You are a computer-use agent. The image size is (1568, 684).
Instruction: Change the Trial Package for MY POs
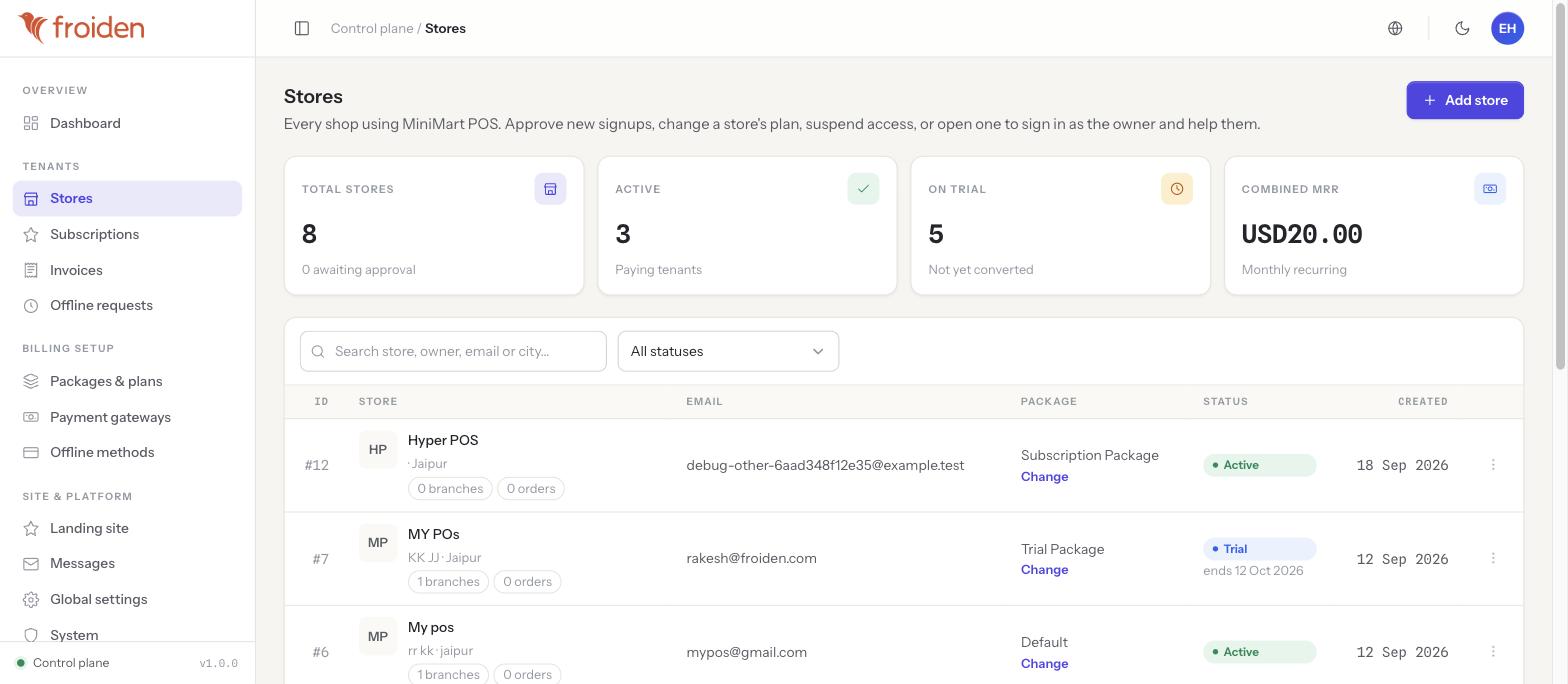pyautogui.click(x=1044, y=570)
